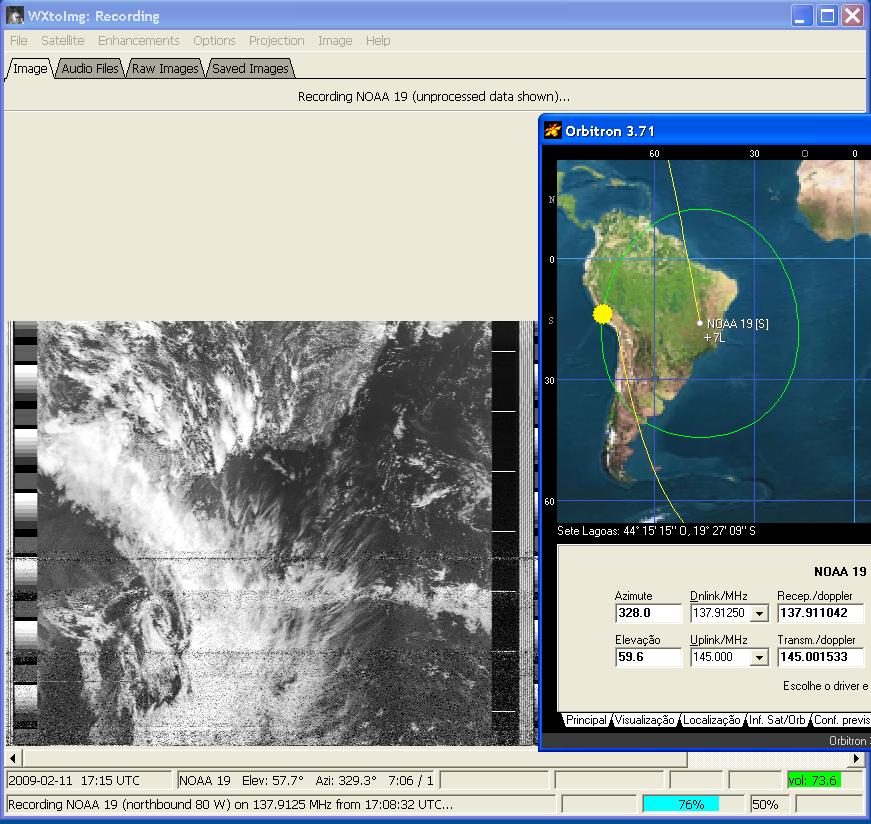Open the Projection menu

click(276, 41)
